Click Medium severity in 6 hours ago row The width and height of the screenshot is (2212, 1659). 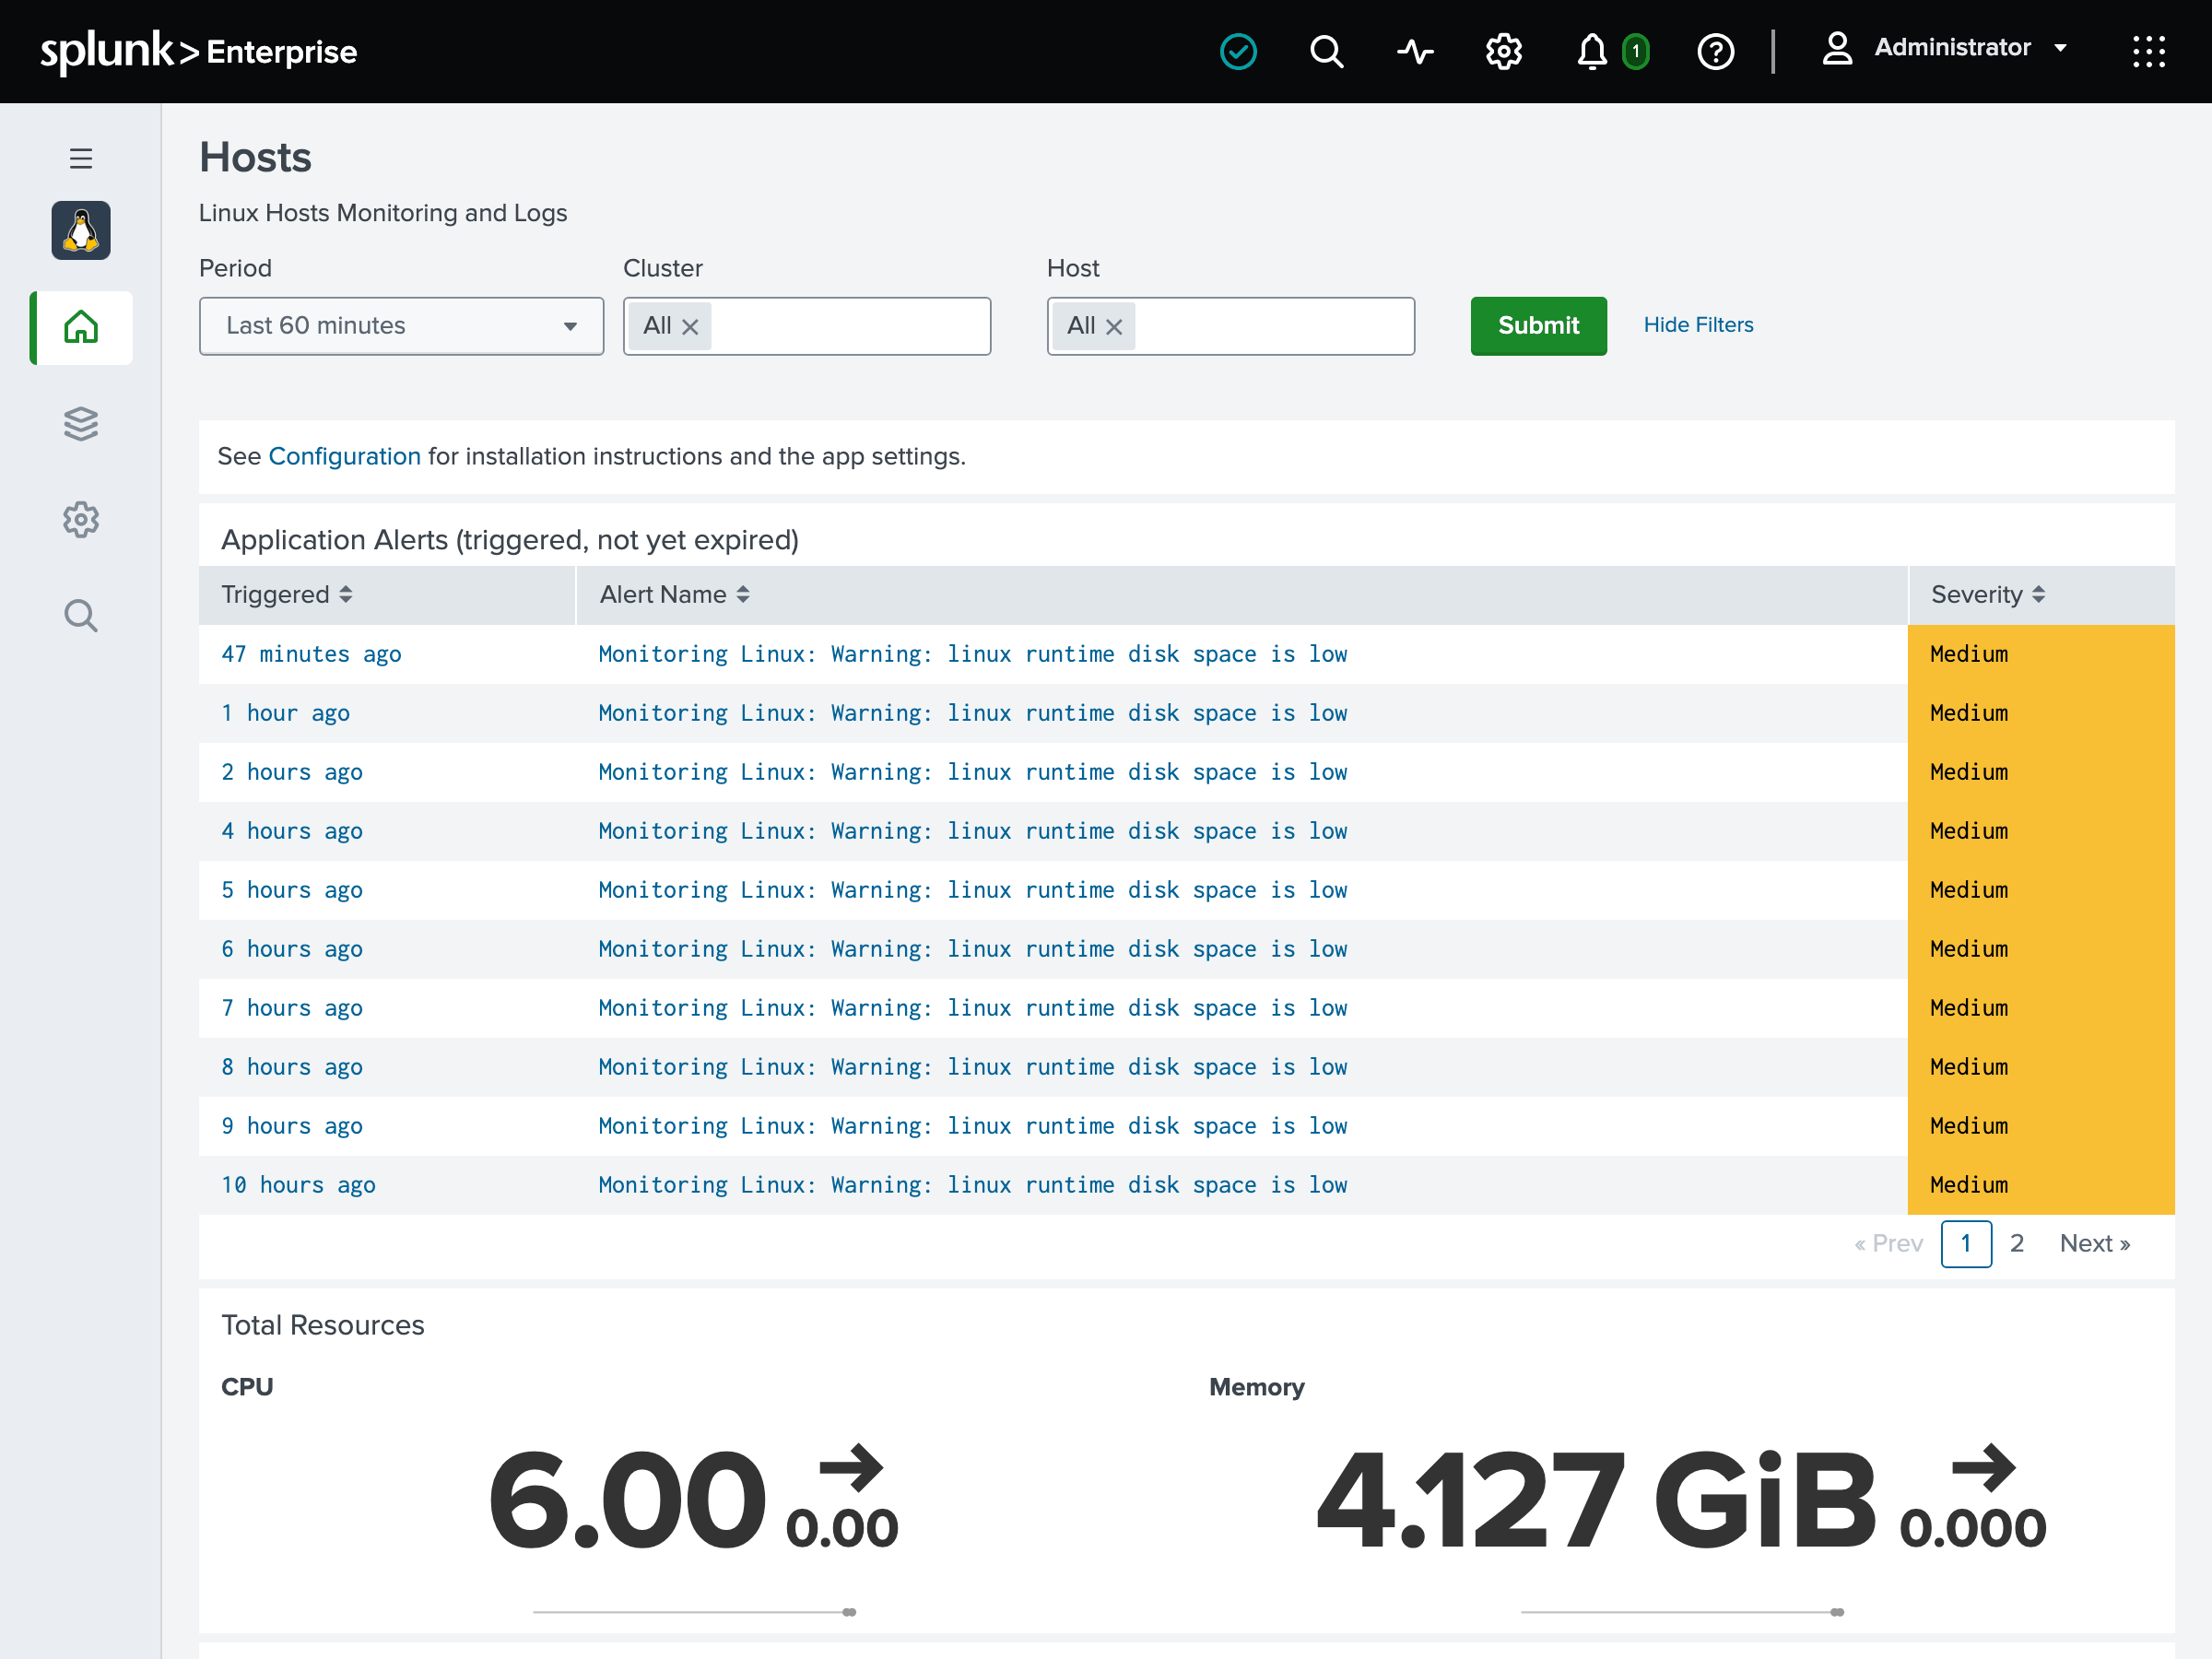[x=2040, y=949]
